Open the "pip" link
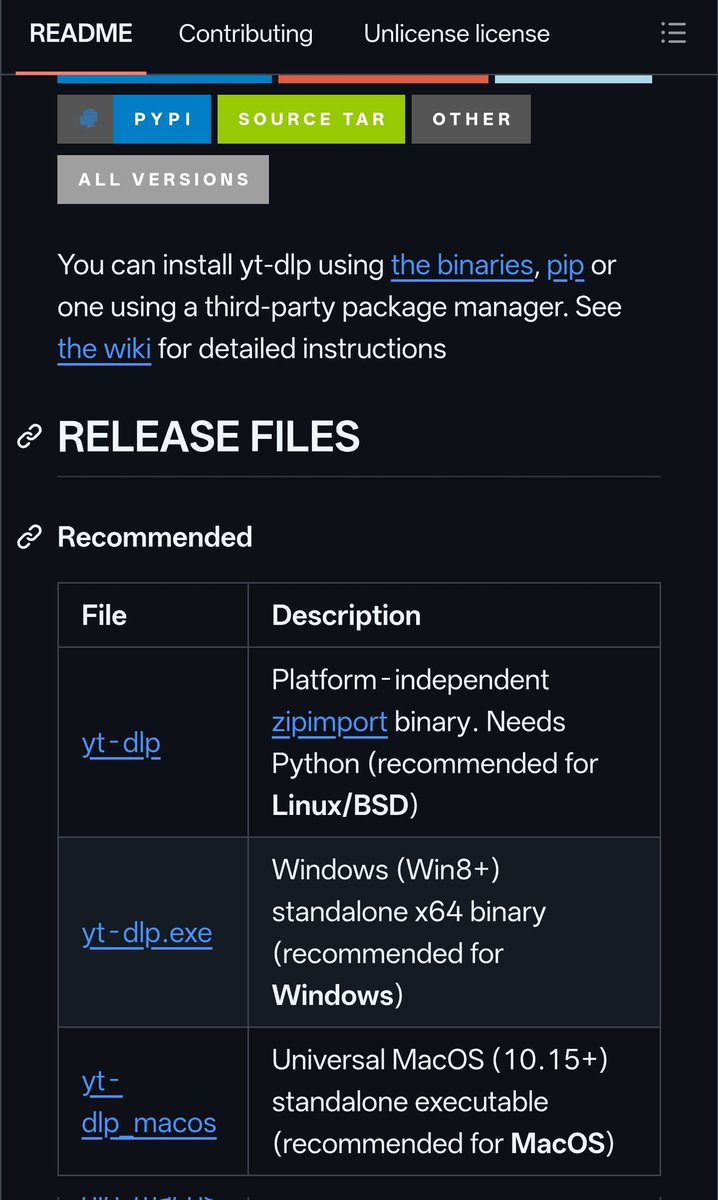 click(x=565, y=266)
